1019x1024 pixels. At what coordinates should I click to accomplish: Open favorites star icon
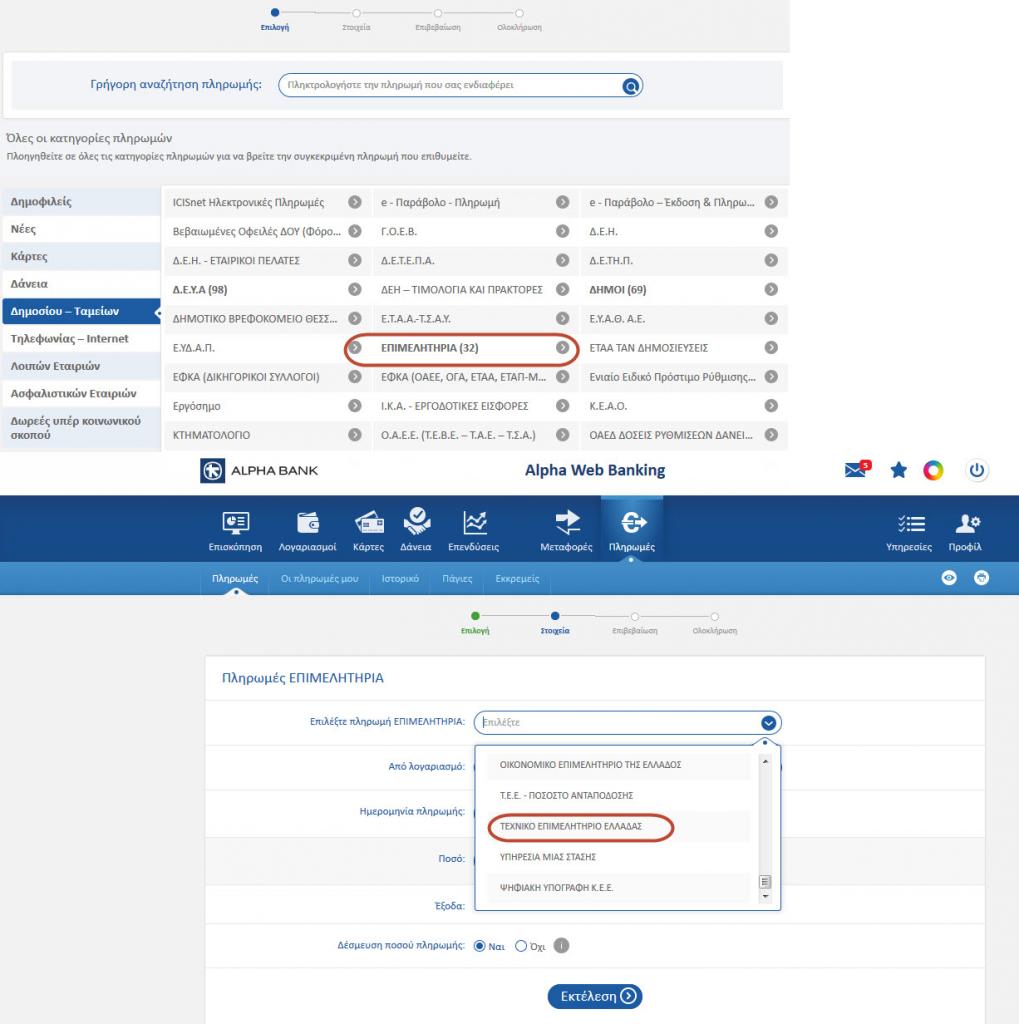899,470
